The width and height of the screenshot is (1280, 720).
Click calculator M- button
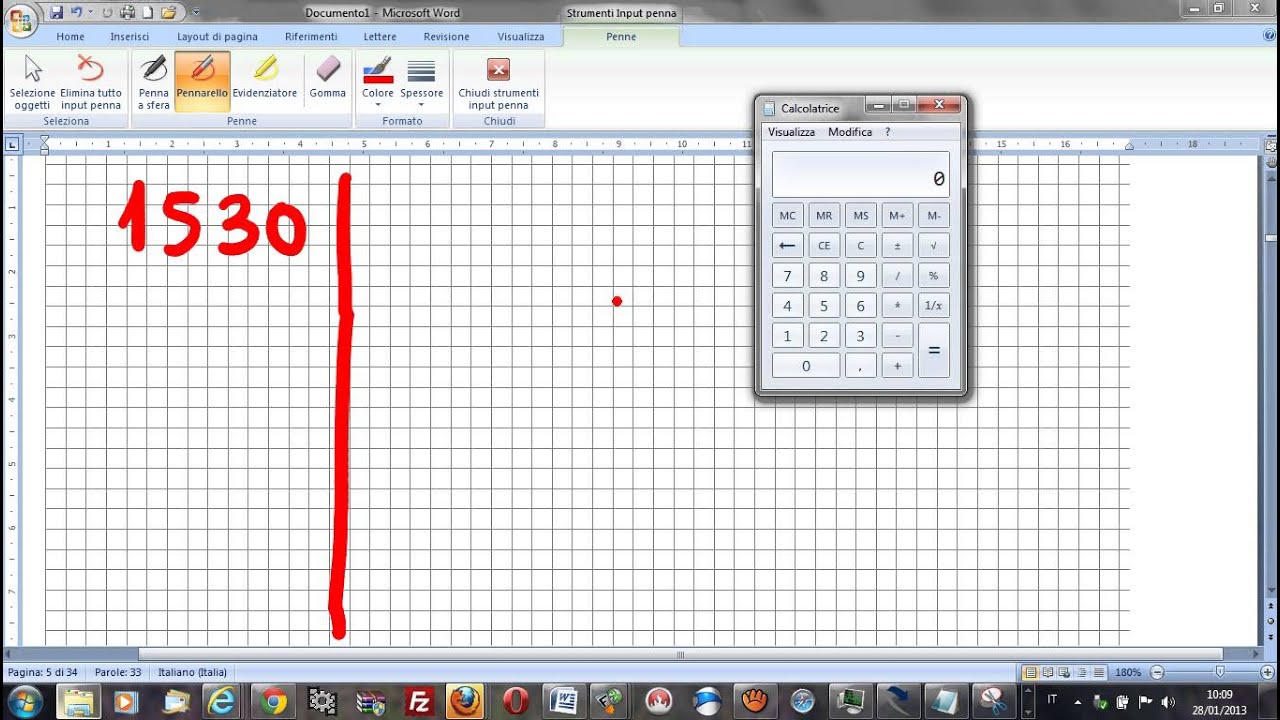[934, 216]
